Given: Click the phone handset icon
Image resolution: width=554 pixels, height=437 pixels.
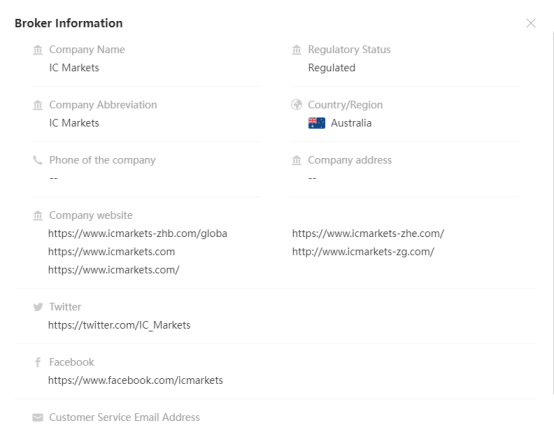Looking at the screenshot, I should coord(37,160).
